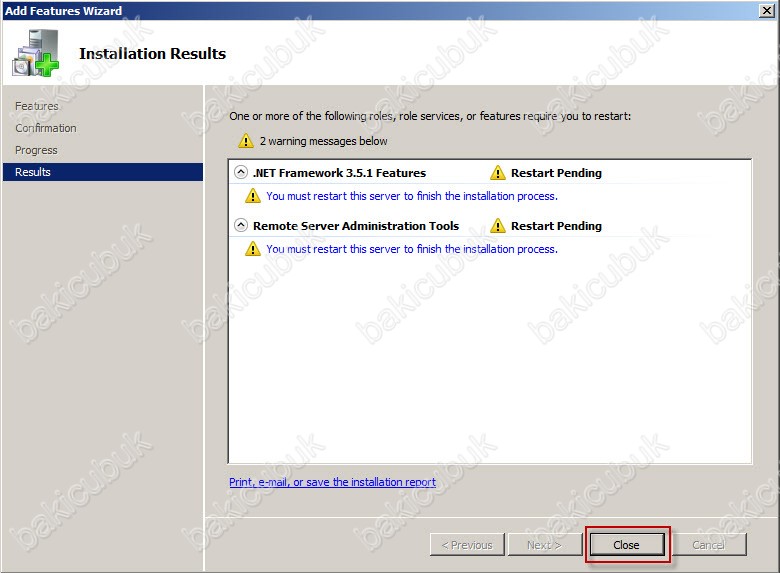Select the Features step in the sidebar

tap(37, 106)
